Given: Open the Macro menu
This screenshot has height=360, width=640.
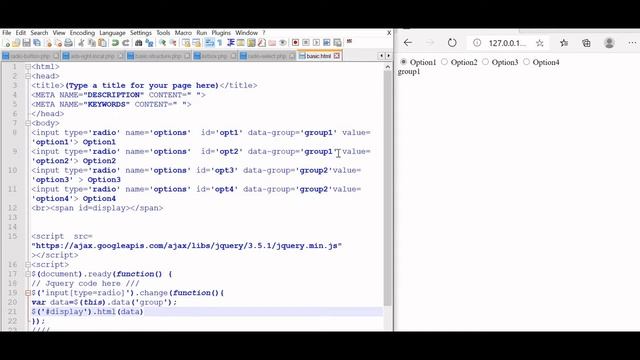Looking at the screenshot, I should (x=183, y=33).
